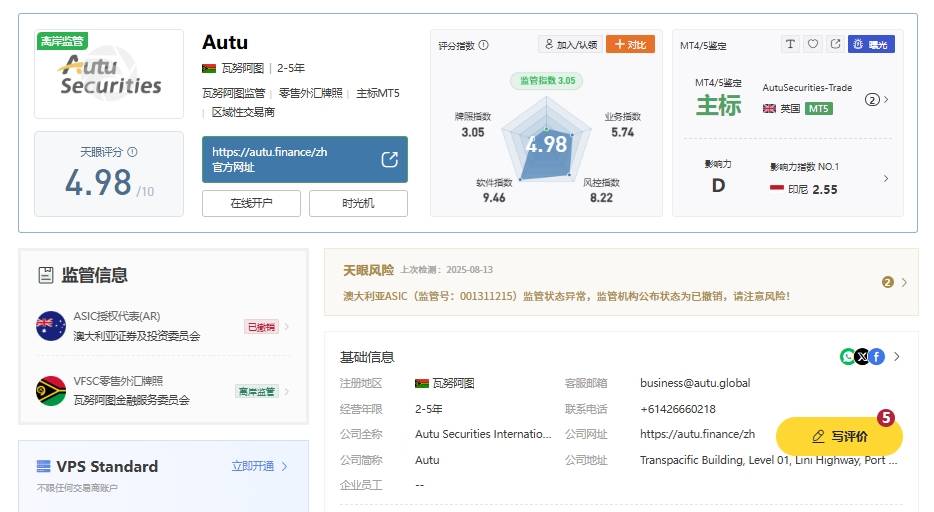Click info icon beside 天眼评分
The height and width of the screenshot is (512, 934).
(132, 152)
